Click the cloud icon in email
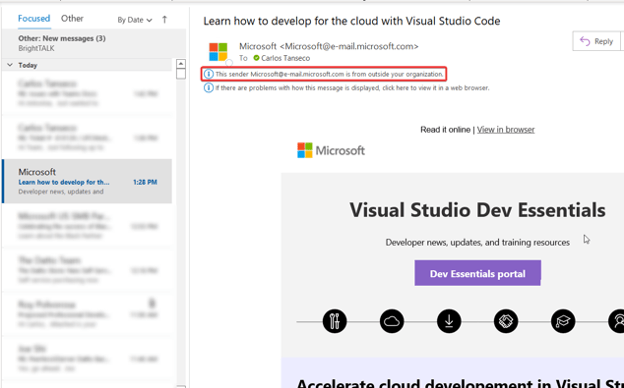 click(x=392, y=321)
